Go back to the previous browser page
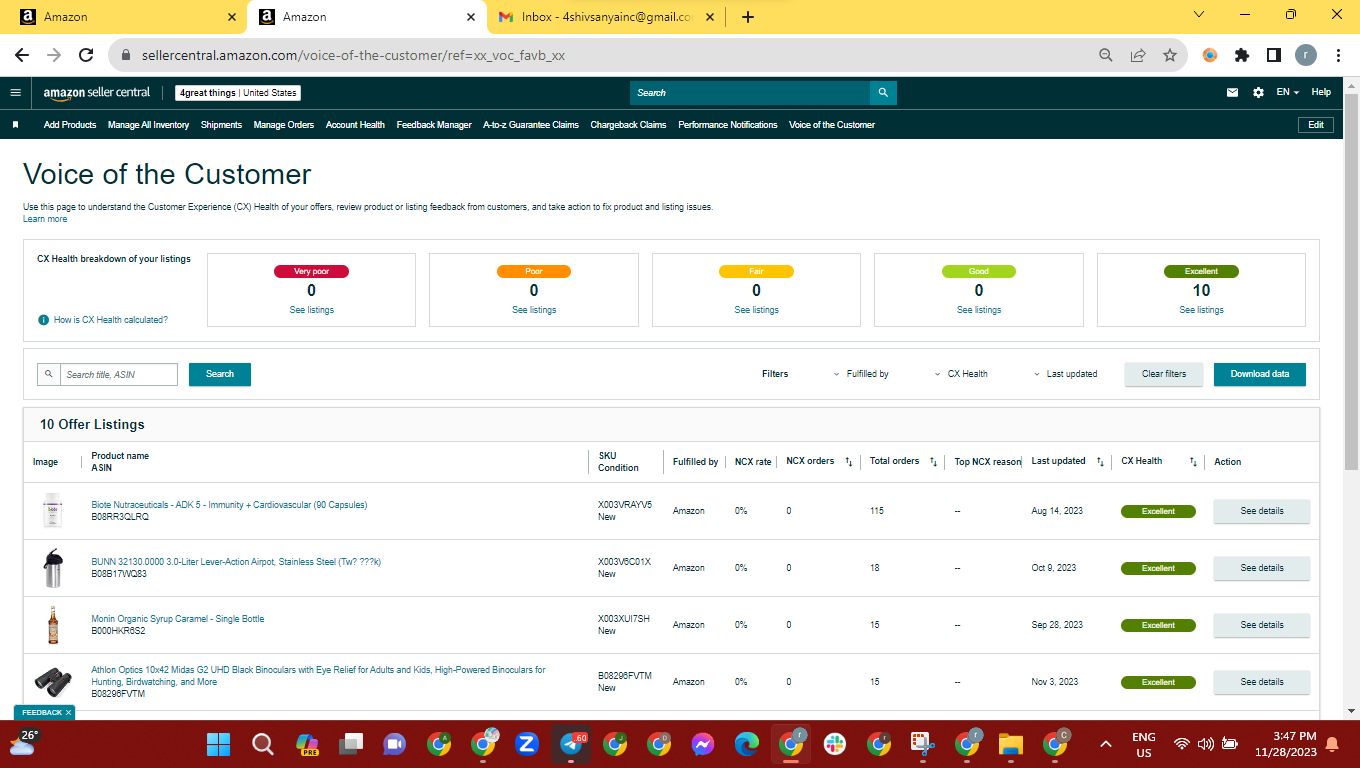The width and height of the screenshot is (1360, 768). (x=22, y=56)
